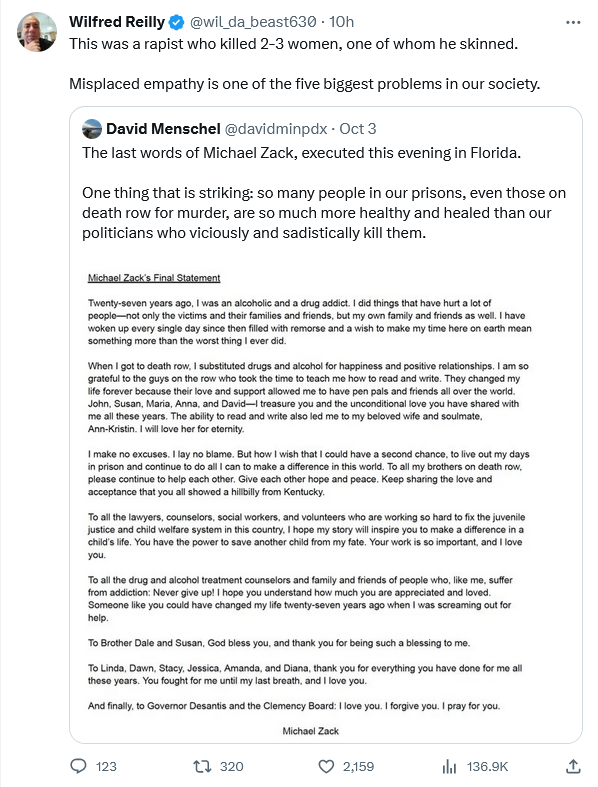Click the 136.9K views count

(x=488, y=766)
